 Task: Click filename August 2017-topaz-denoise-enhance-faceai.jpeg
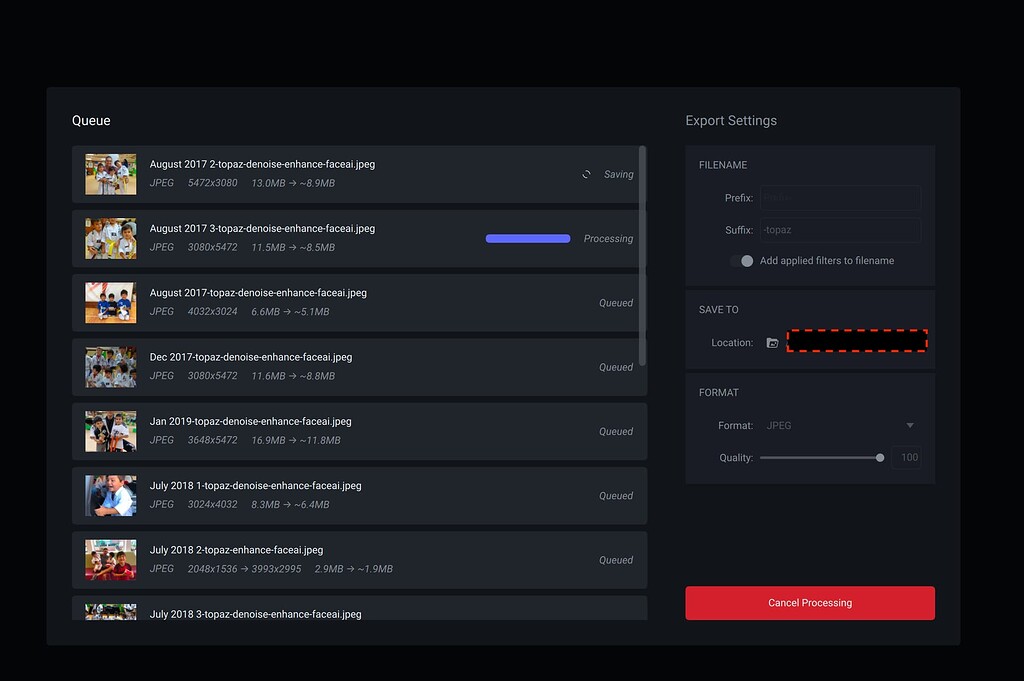tap(258, 293)
